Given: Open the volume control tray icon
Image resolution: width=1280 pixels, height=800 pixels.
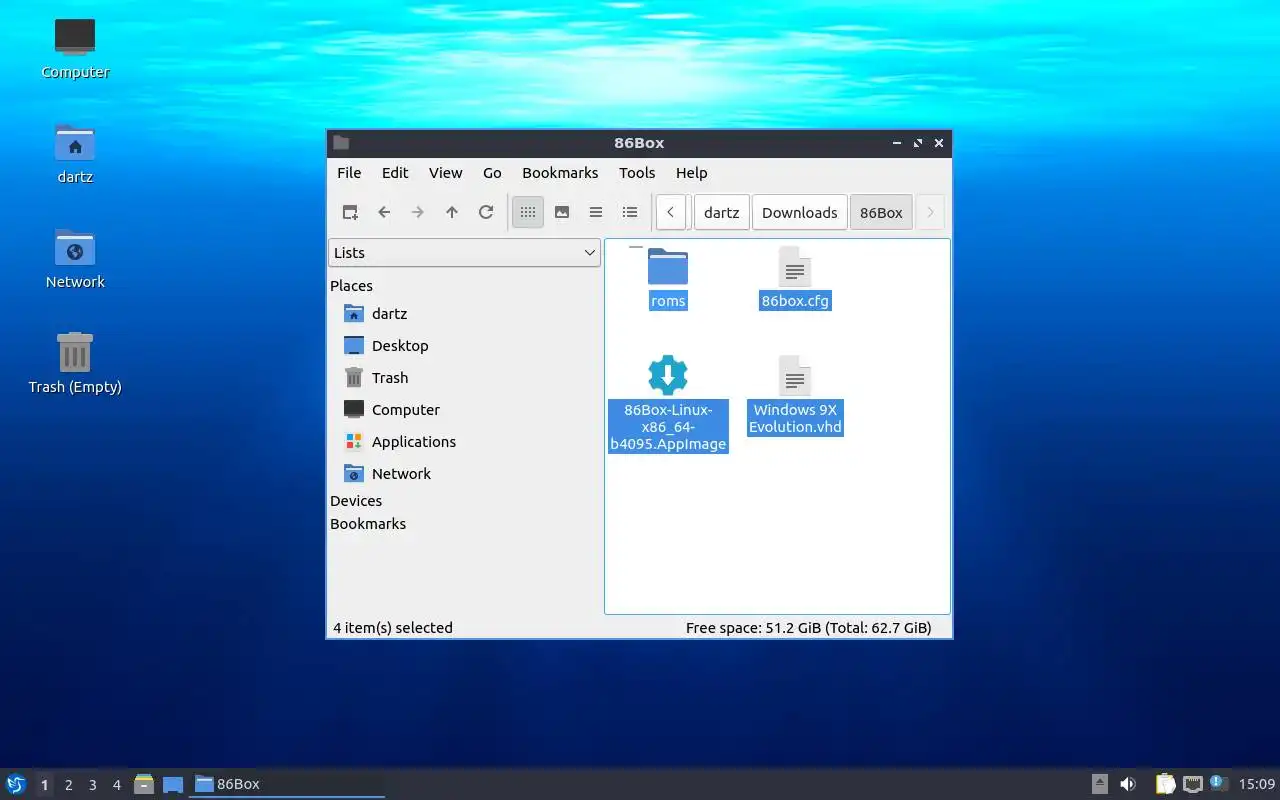Looking at the screenshot, I should coord(1128,784).
